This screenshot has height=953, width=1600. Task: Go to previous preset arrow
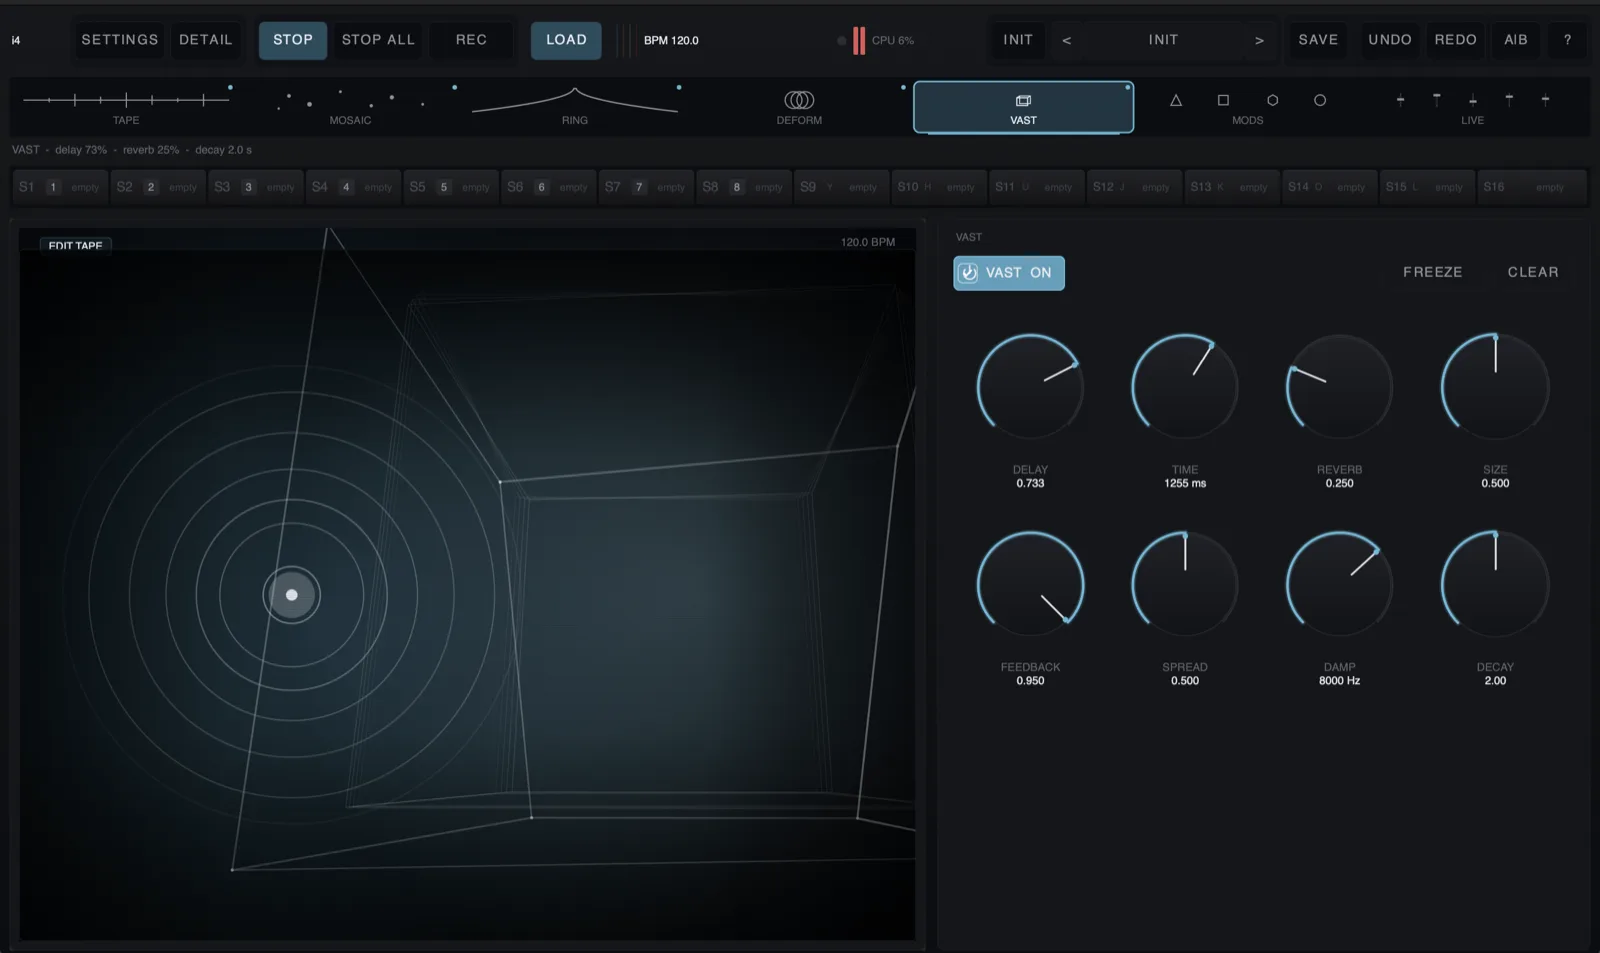coord(1067,40)
